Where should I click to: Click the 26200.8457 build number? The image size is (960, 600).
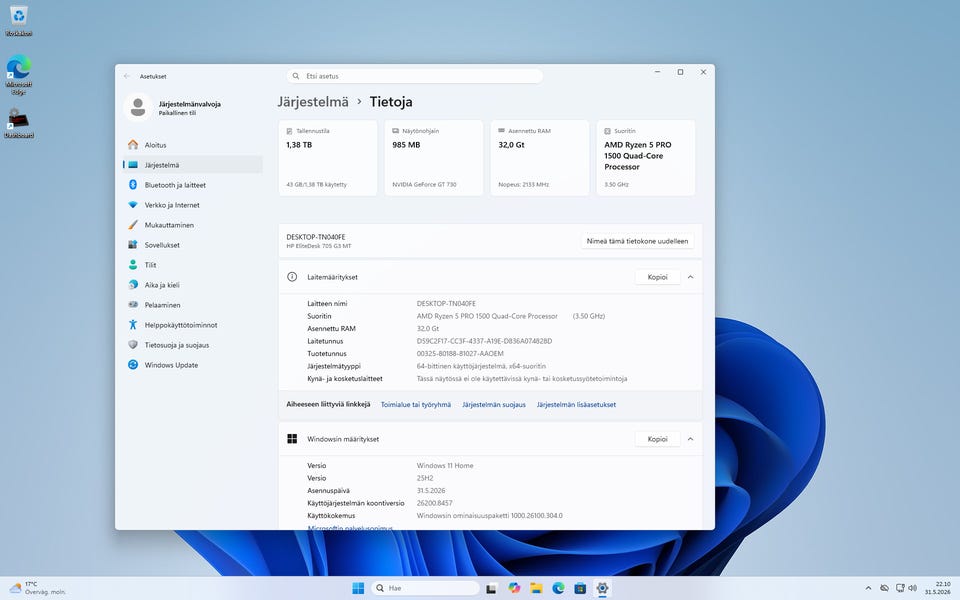pyautogui.click(x=434, y=503)
